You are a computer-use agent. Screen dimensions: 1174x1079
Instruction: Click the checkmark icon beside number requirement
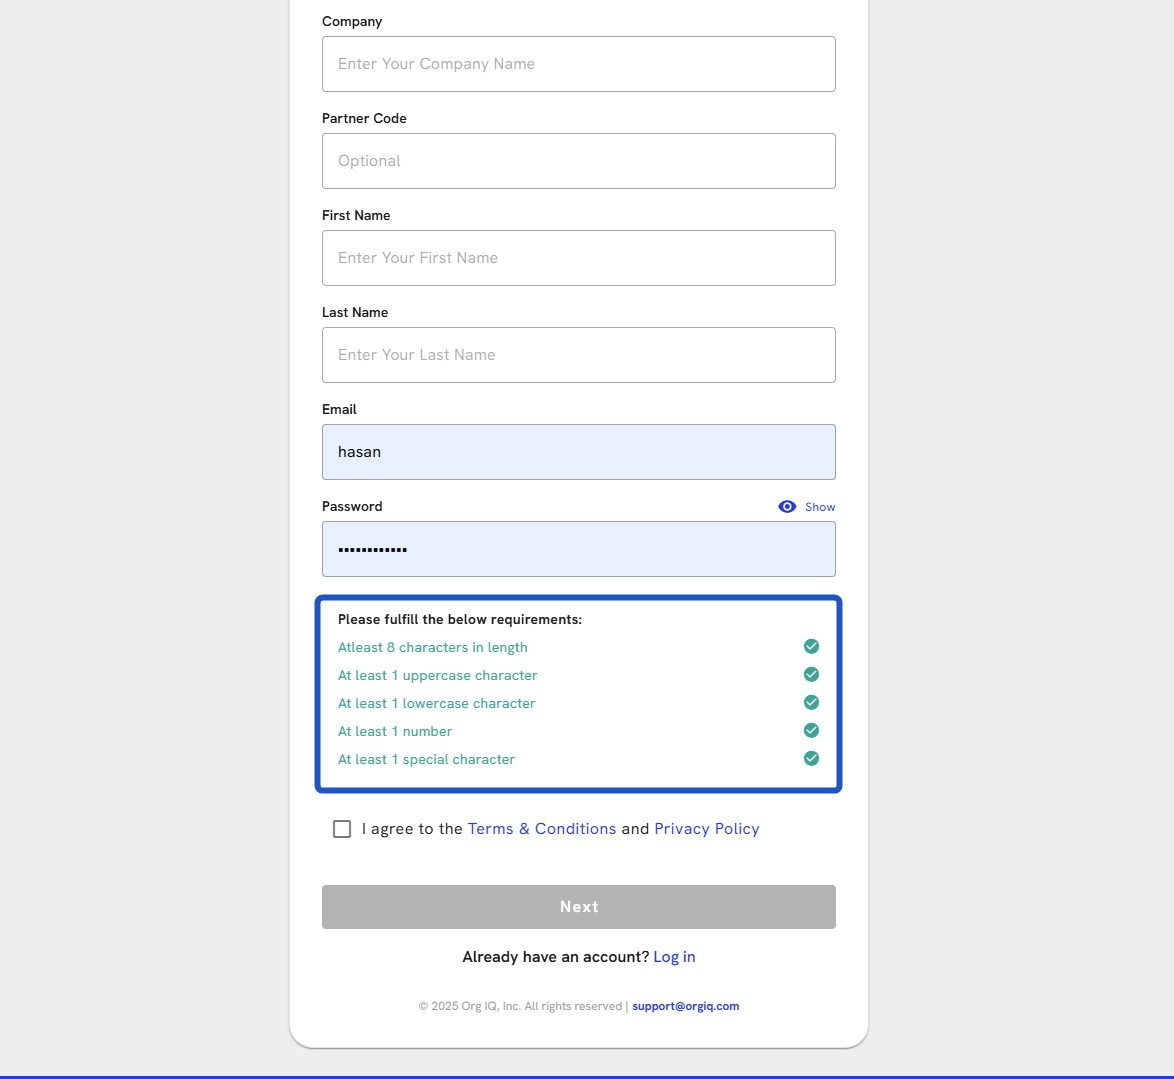coord(811,731)
